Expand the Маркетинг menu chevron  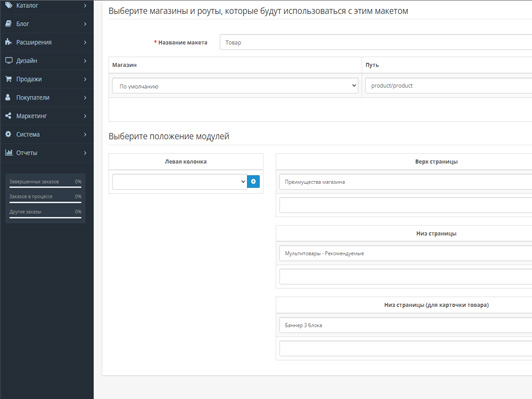pyautogui.click(x=85, y=116)
